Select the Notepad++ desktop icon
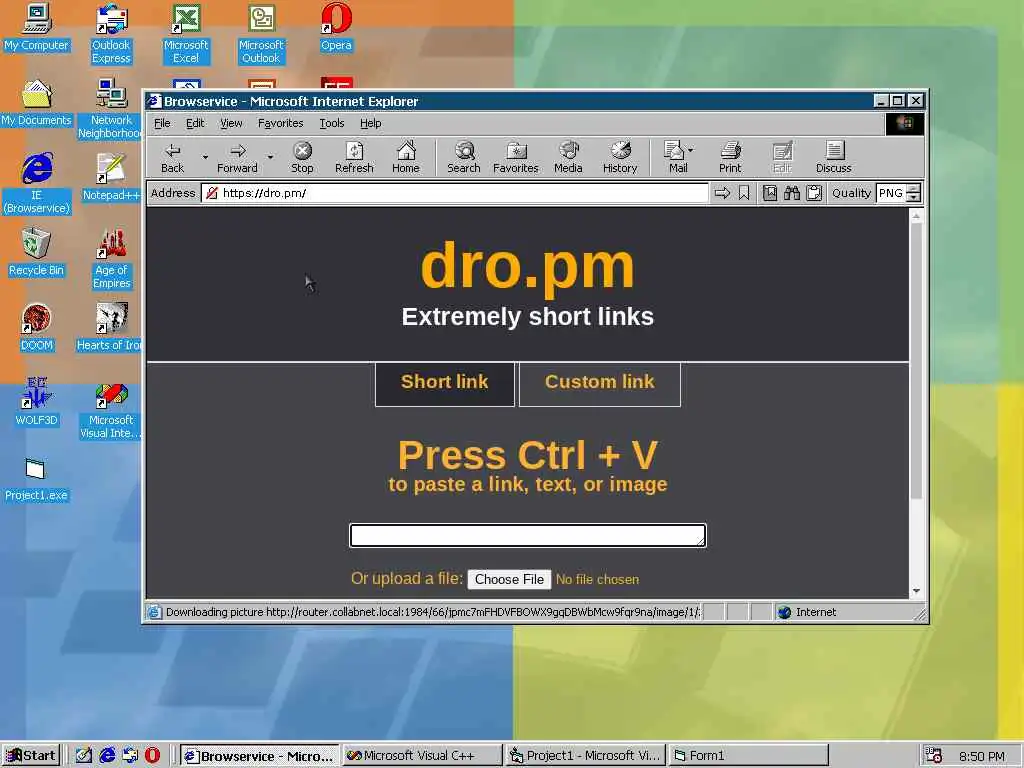This screenshot has height=768, width=1024. tap(111, 177)
